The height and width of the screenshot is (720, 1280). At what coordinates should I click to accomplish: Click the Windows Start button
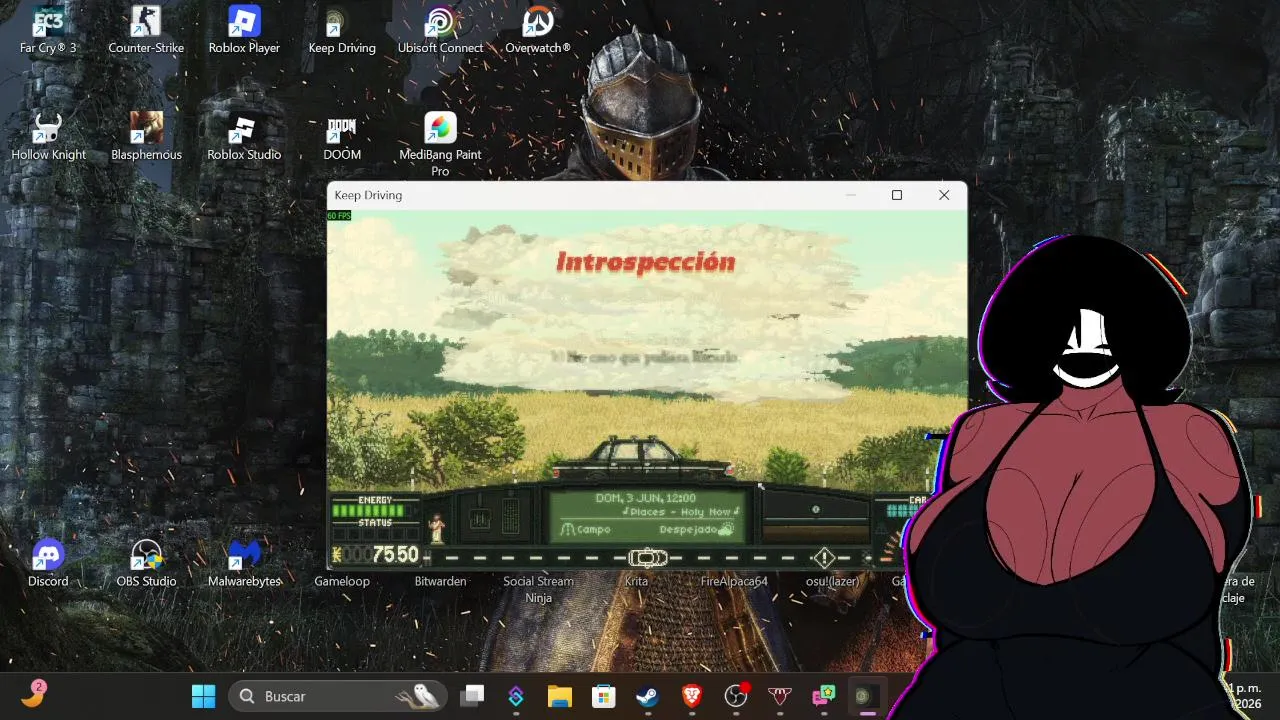[x=203, y=696]
